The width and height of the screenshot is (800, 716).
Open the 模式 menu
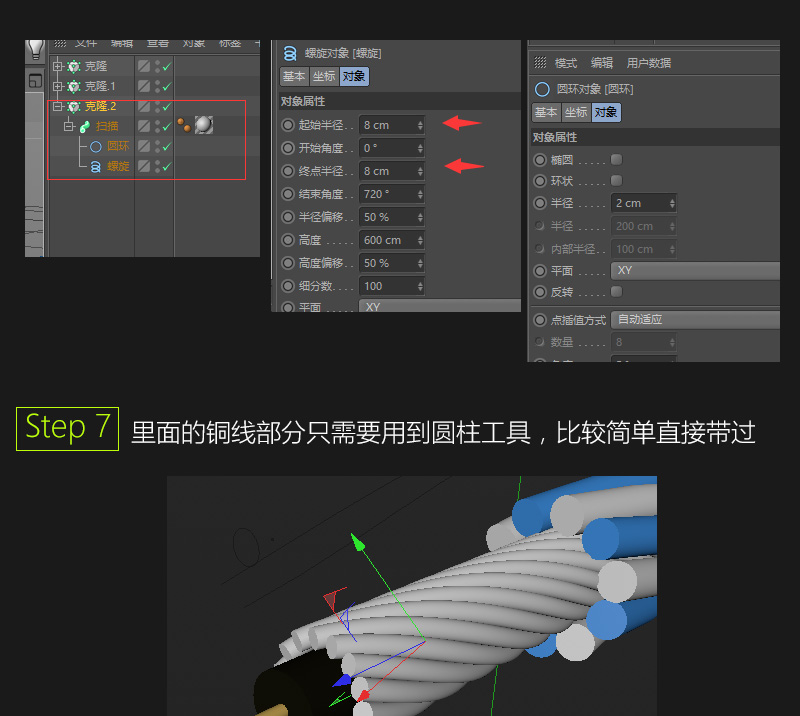566,63
